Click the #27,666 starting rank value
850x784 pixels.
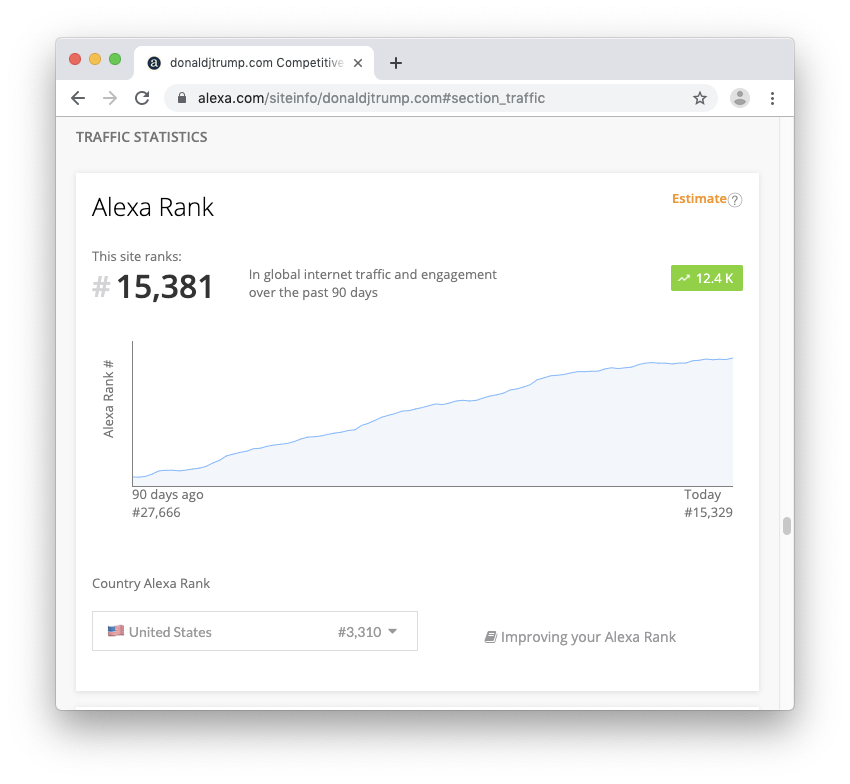(x=156, y=512)
